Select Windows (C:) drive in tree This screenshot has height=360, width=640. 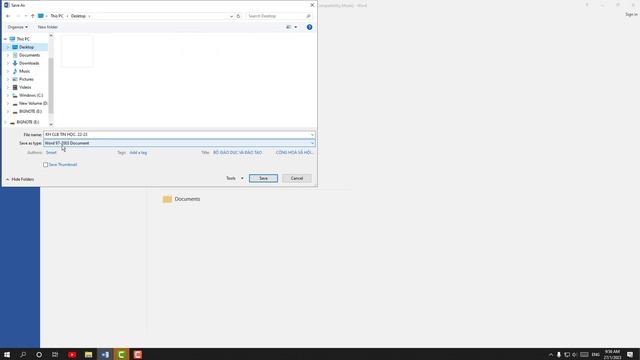[31, 95]
